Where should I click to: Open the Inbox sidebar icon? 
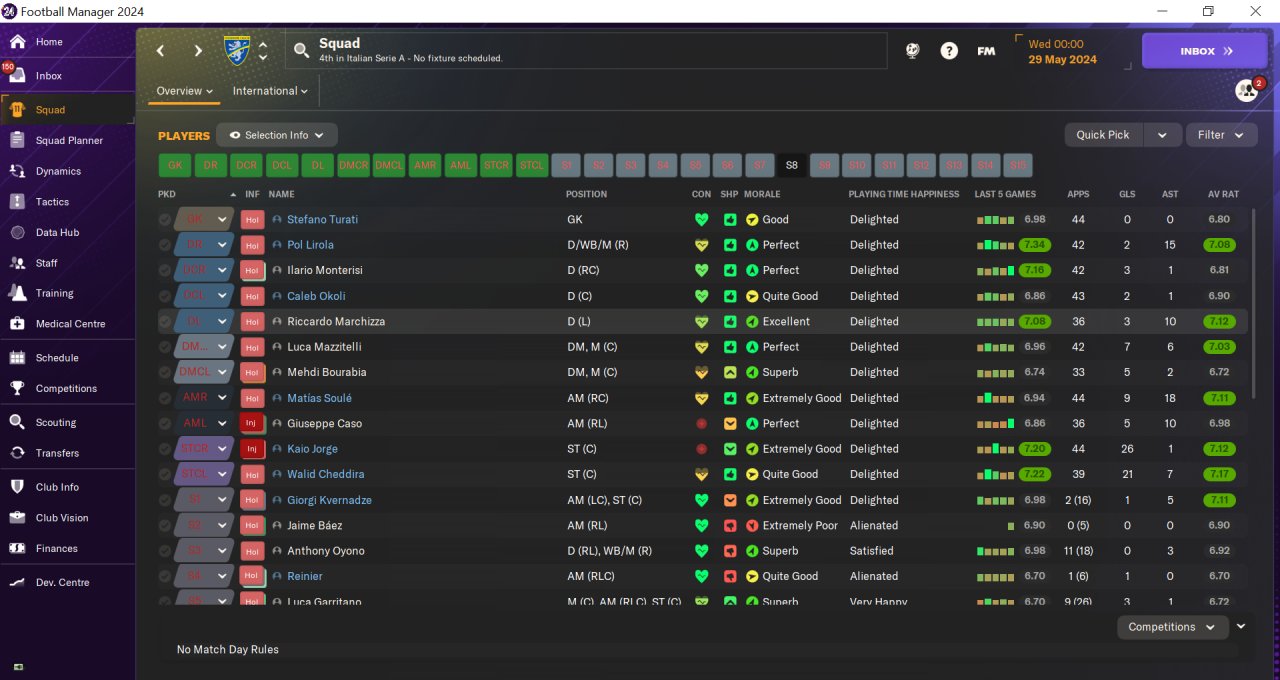(x=17, y=76)
